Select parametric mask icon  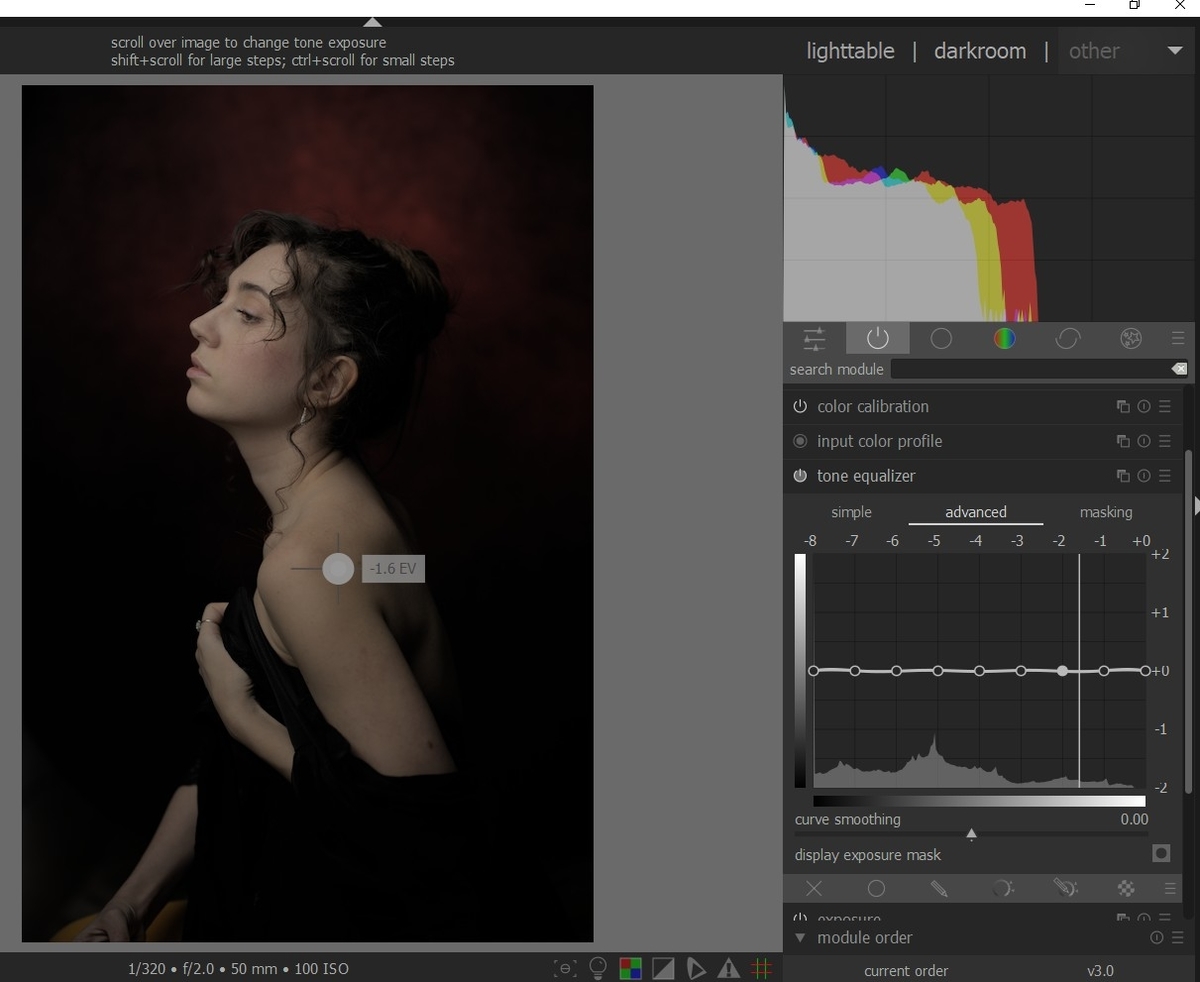pyautogui.click(x=1002, y=888)
